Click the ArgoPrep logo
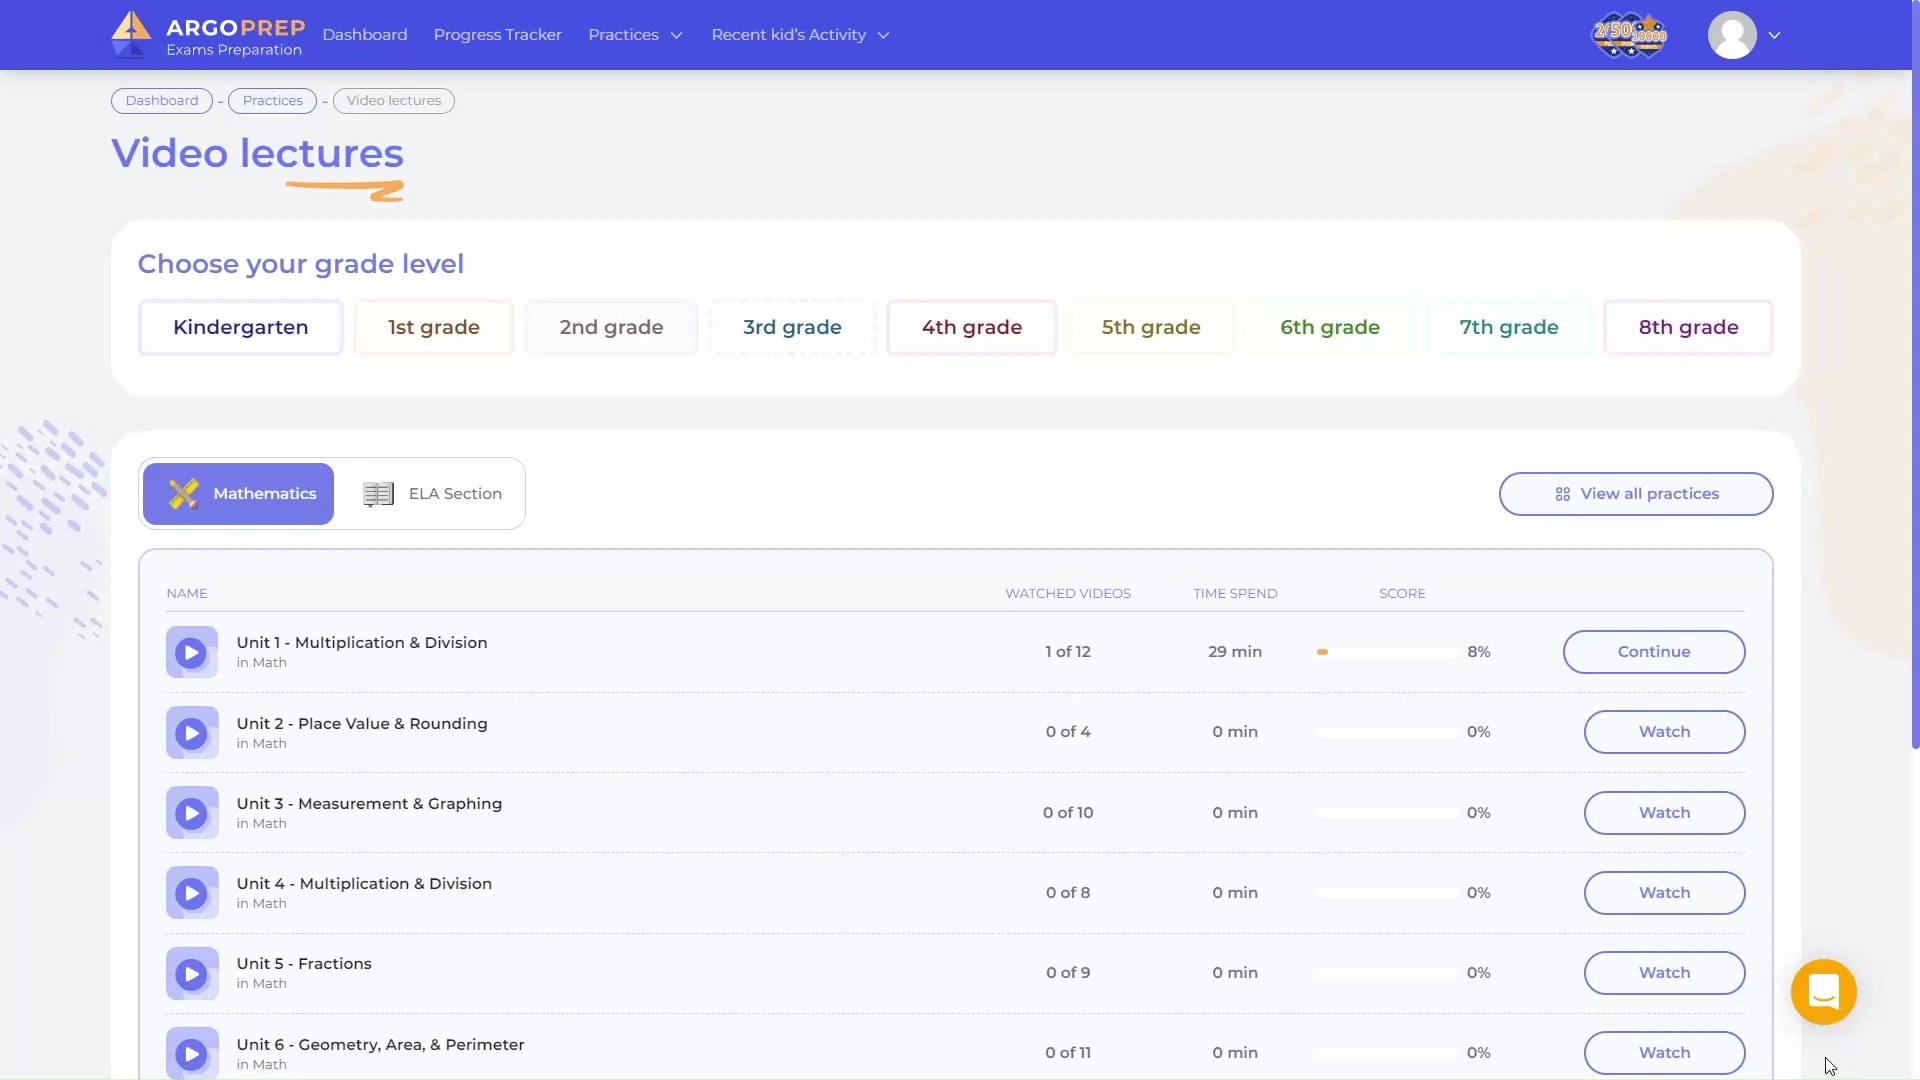 click(208, 35)
